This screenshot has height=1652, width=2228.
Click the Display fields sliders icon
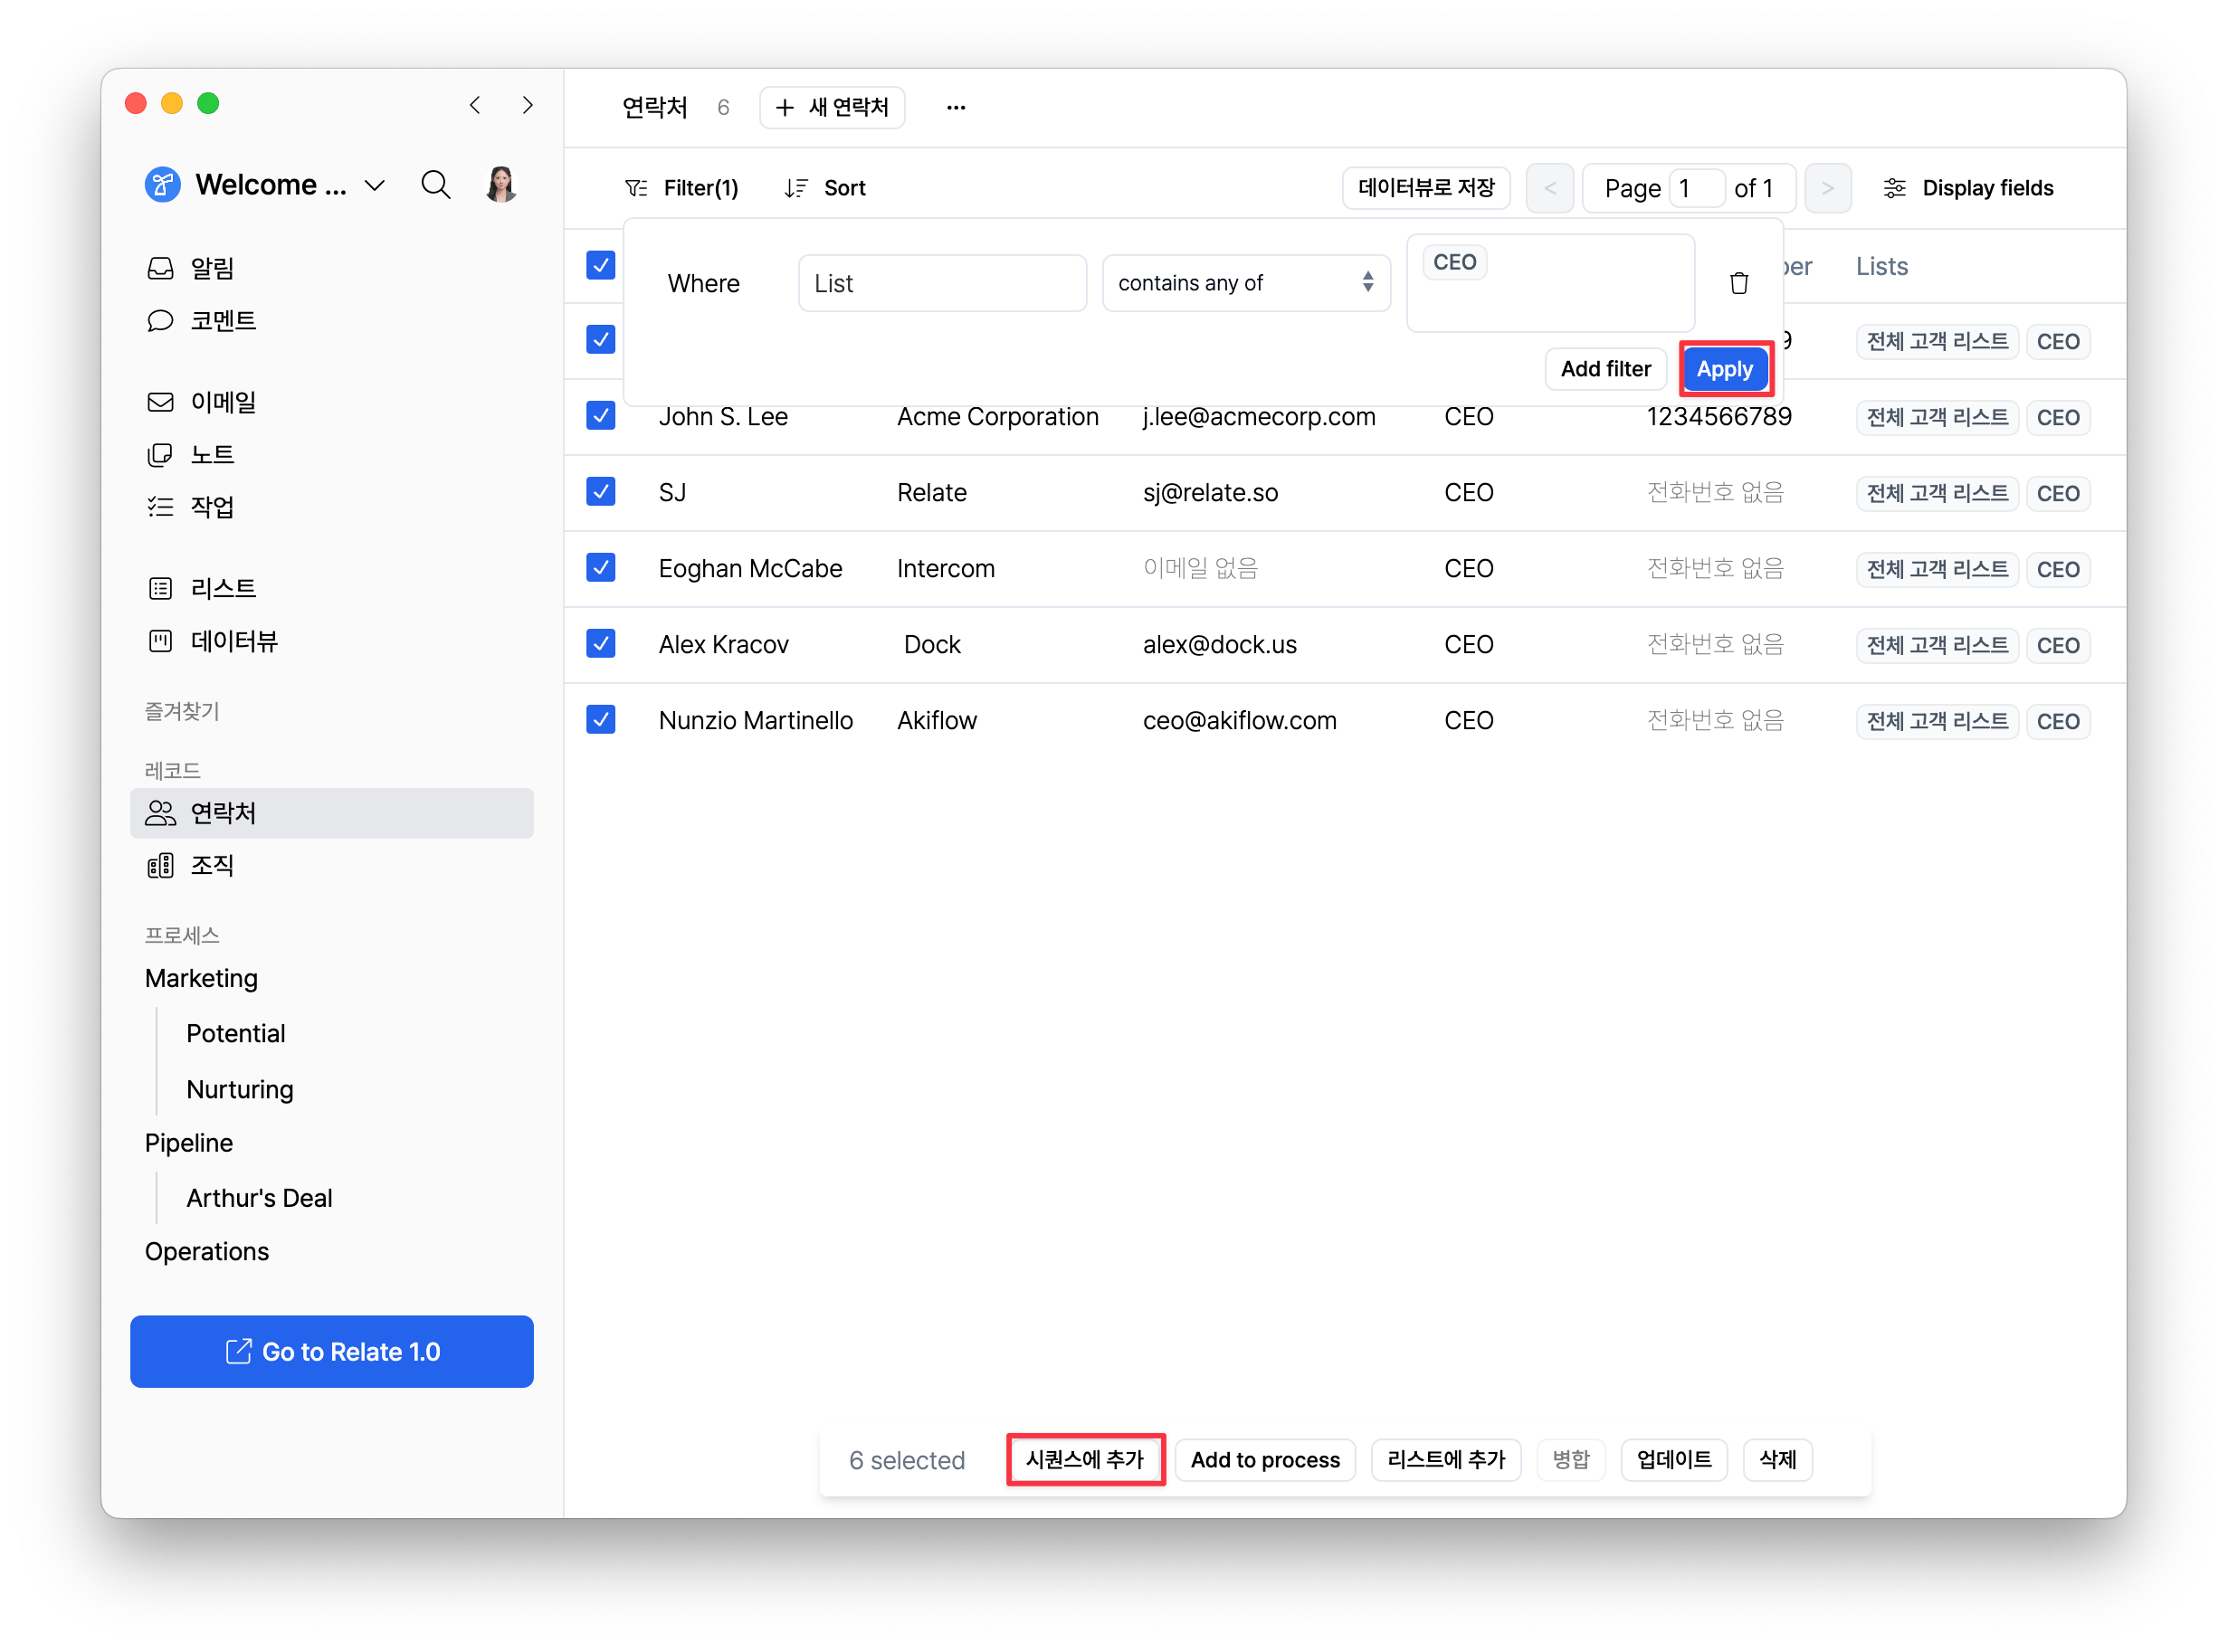coord(1894,188)
